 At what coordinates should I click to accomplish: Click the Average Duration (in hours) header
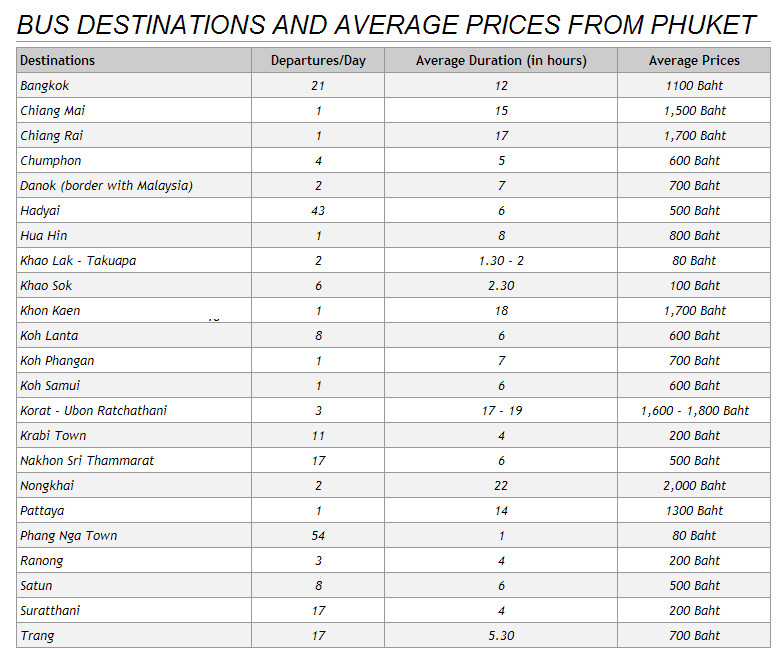(501, 60)
